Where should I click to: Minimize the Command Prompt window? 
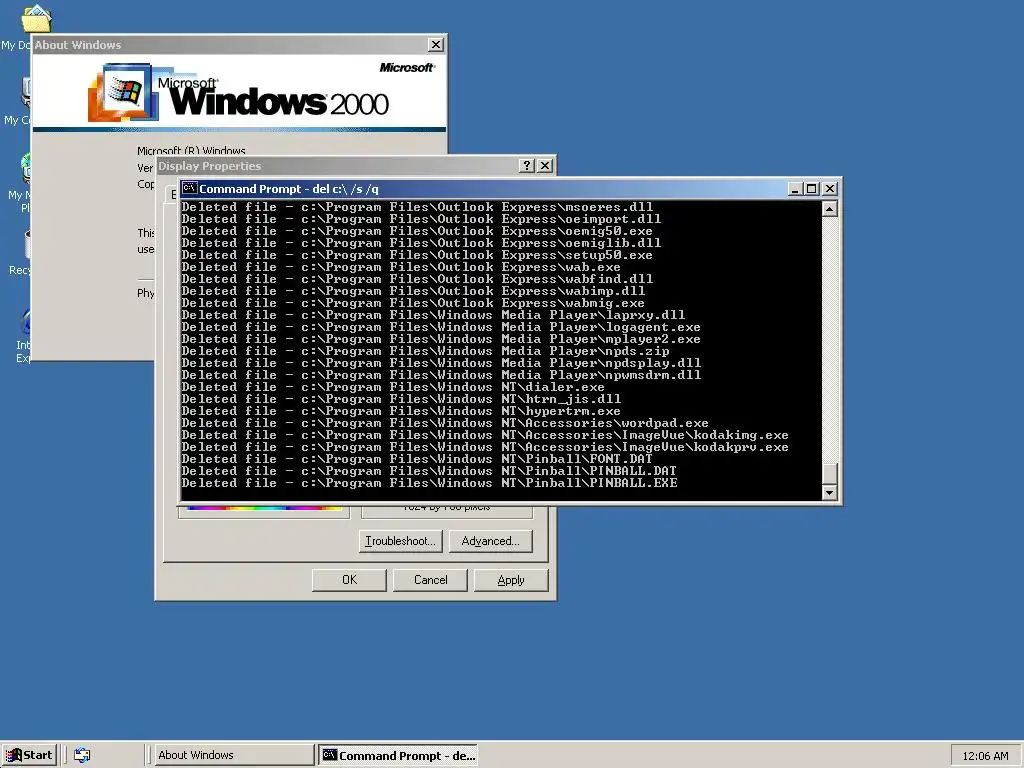click(x=795, y=189)
